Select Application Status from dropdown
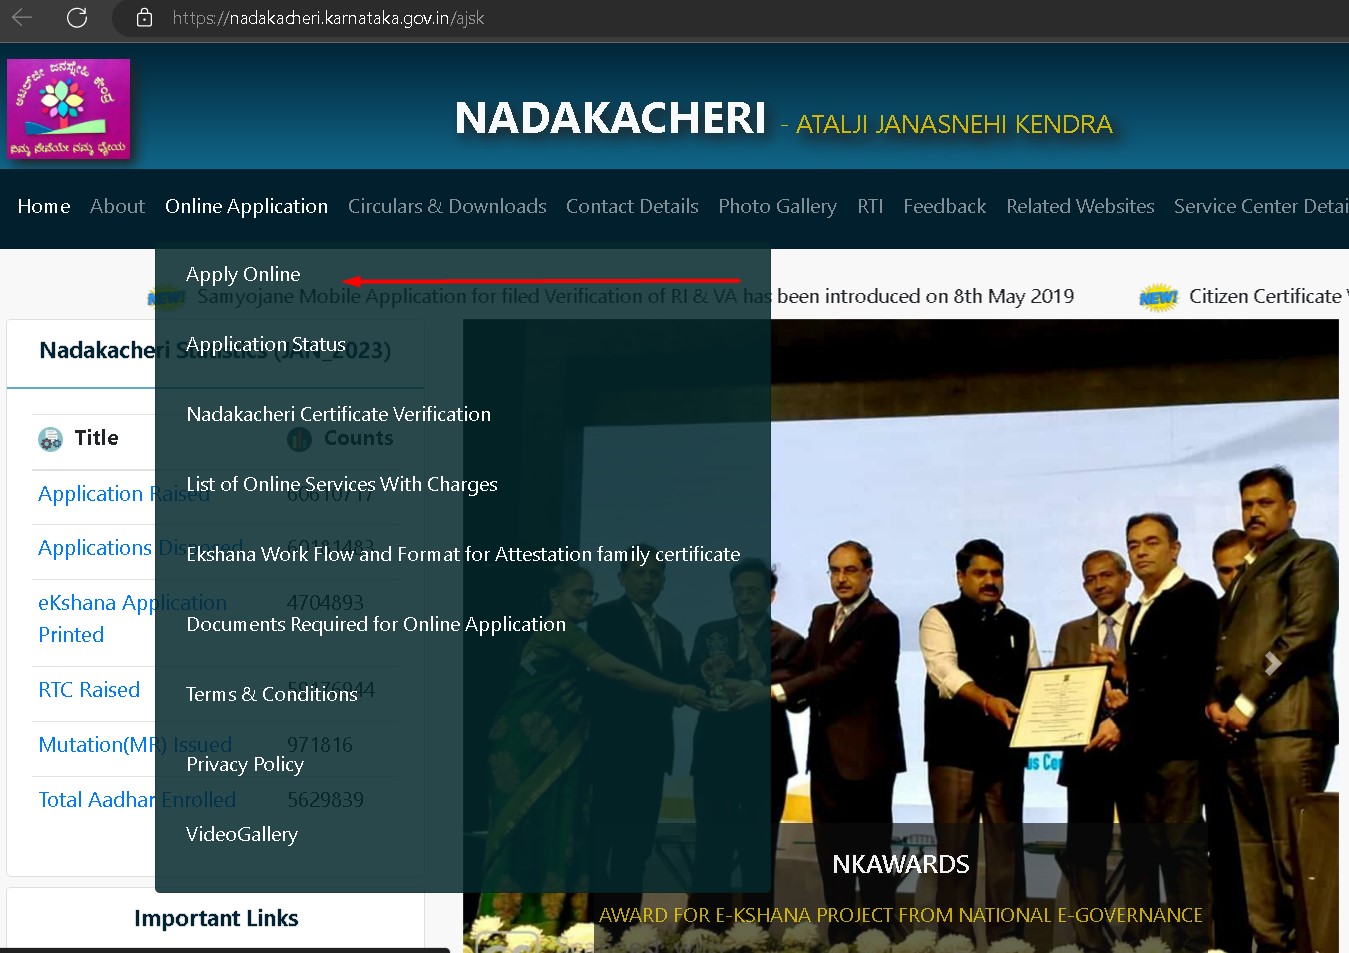Image resolution: width=1349 pixels, height=953 pixels. tap(266, 344)
